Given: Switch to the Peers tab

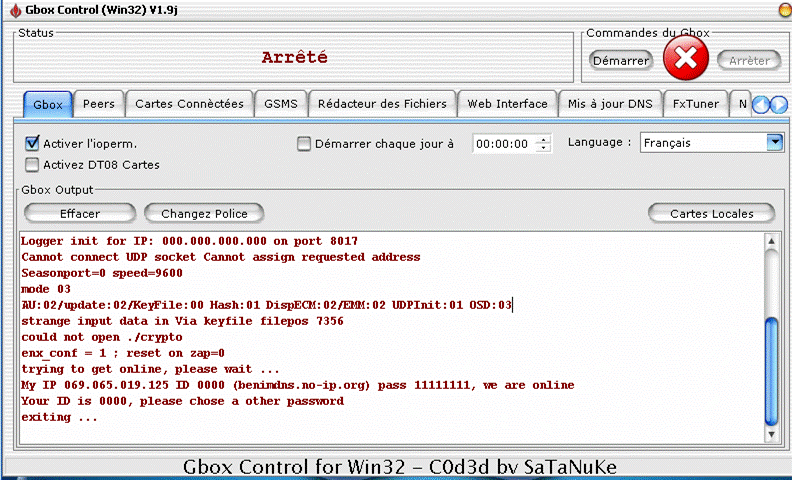Looking at the screenshot, I should point(98,104).
